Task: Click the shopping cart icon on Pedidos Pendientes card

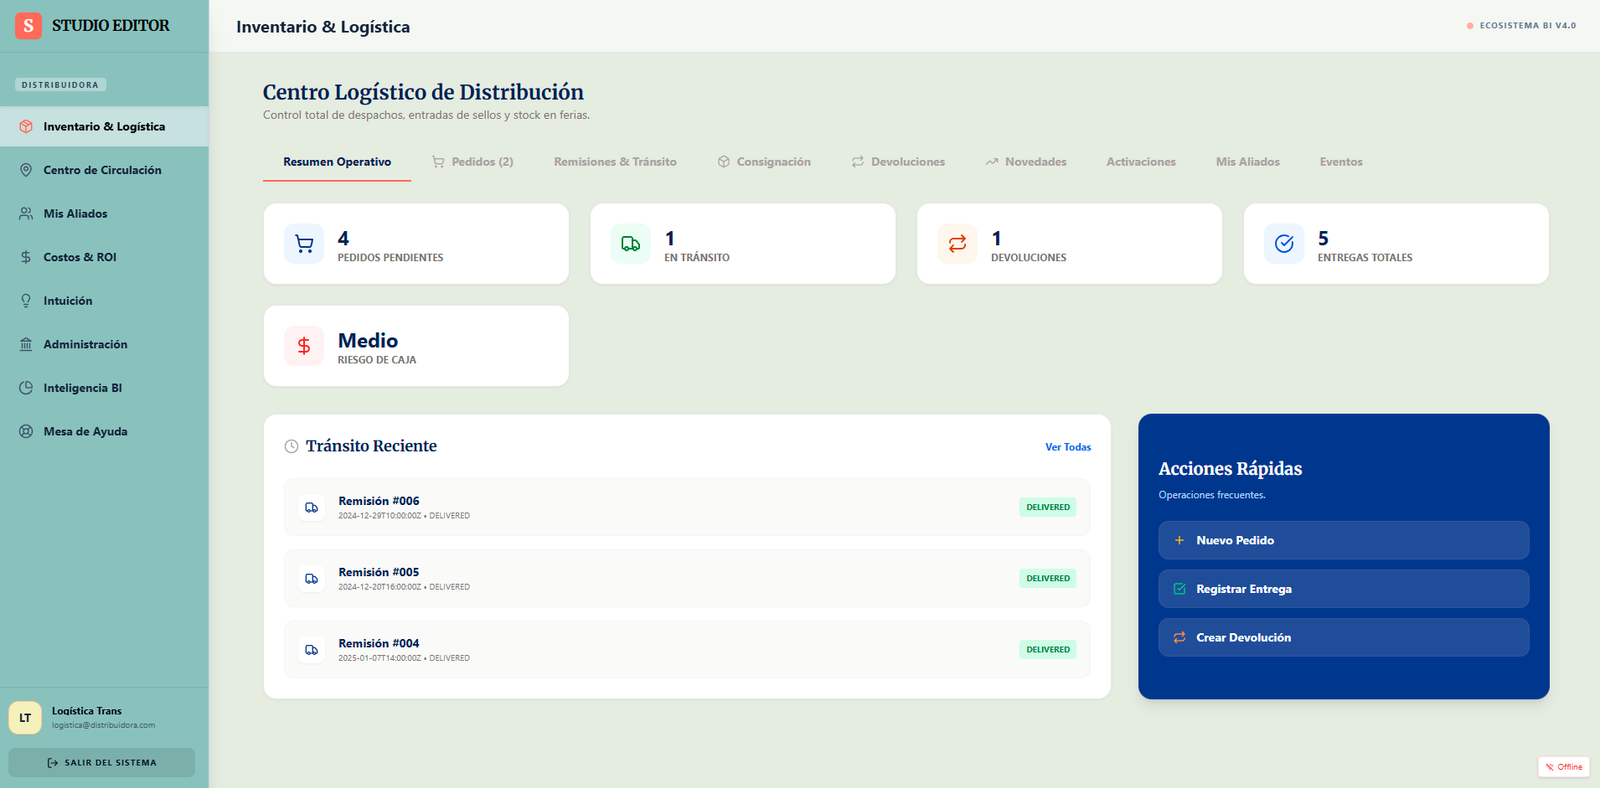Action: coord(304,244)
